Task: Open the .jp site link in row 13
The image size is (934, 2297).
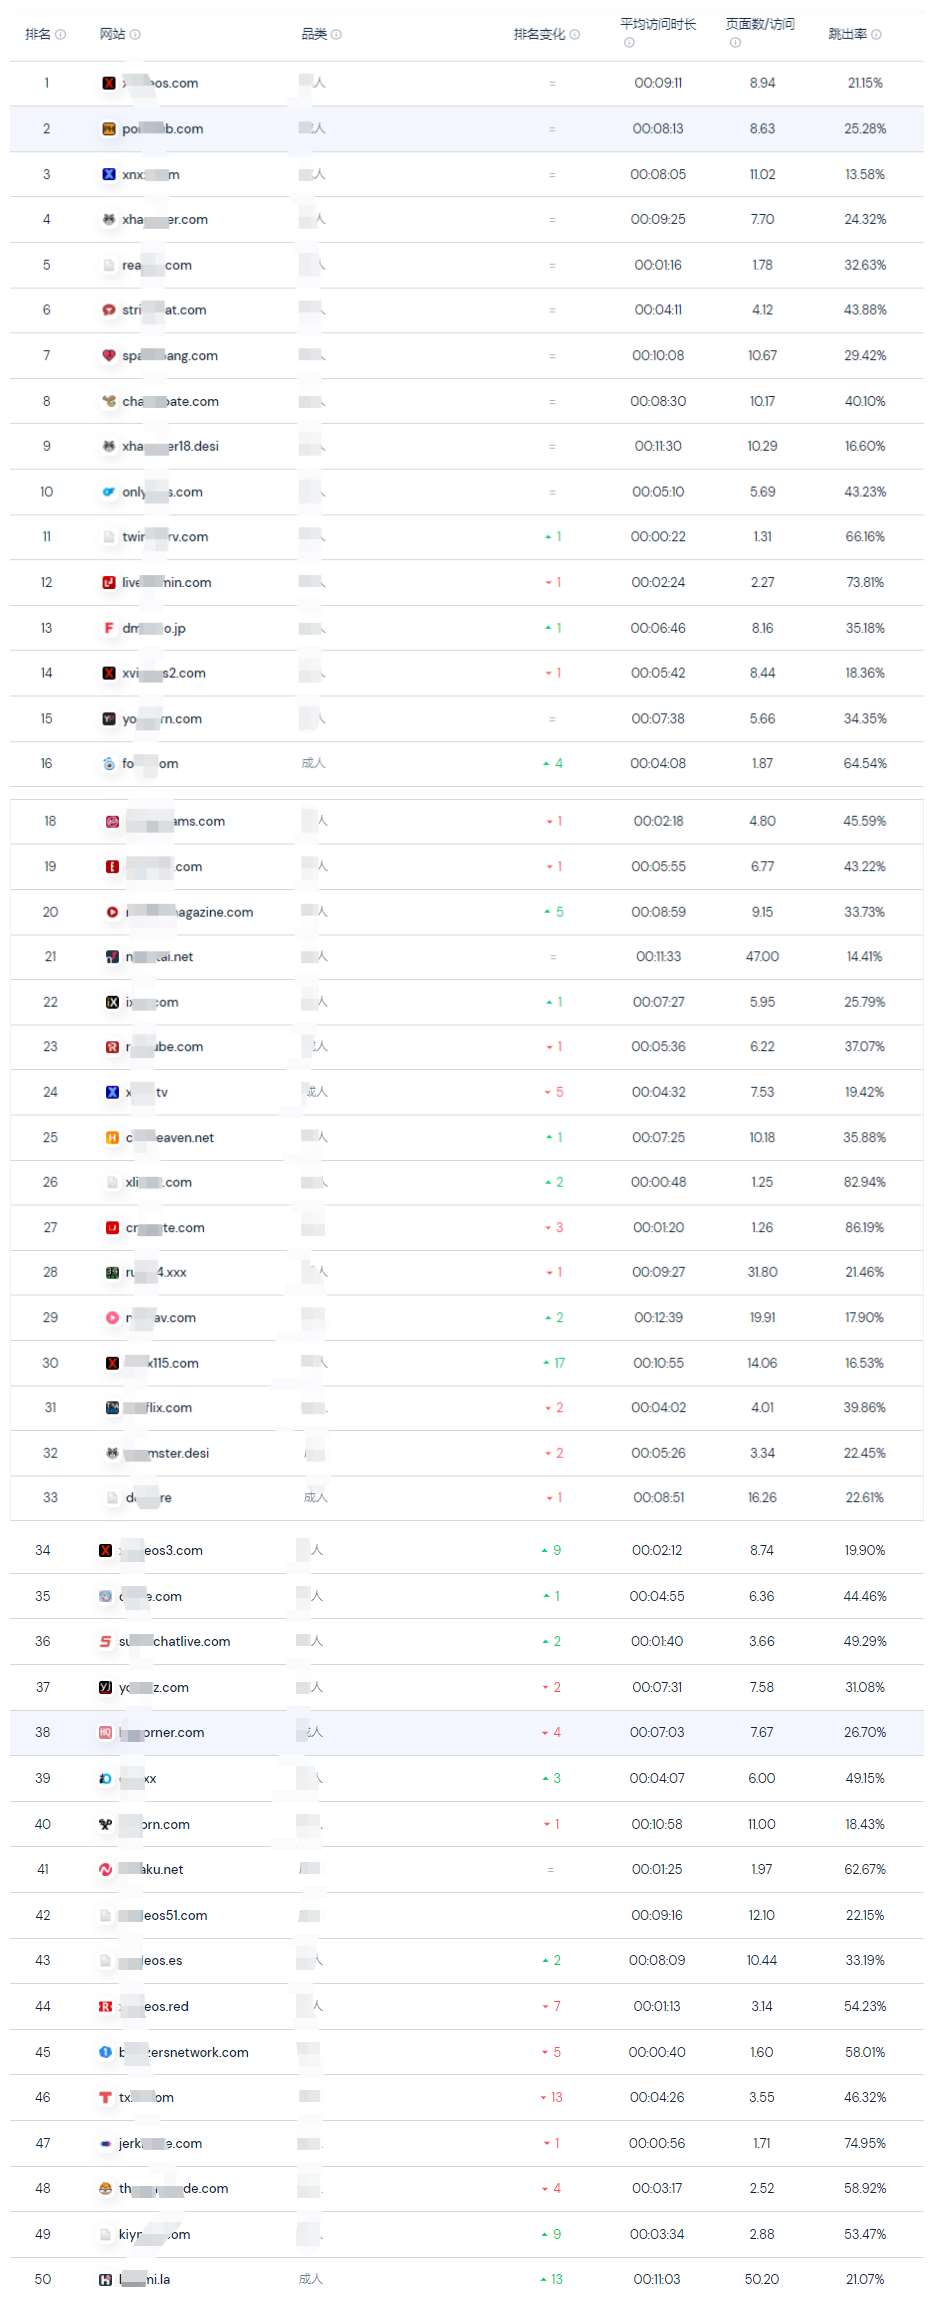Action: (x=154, y=628)
